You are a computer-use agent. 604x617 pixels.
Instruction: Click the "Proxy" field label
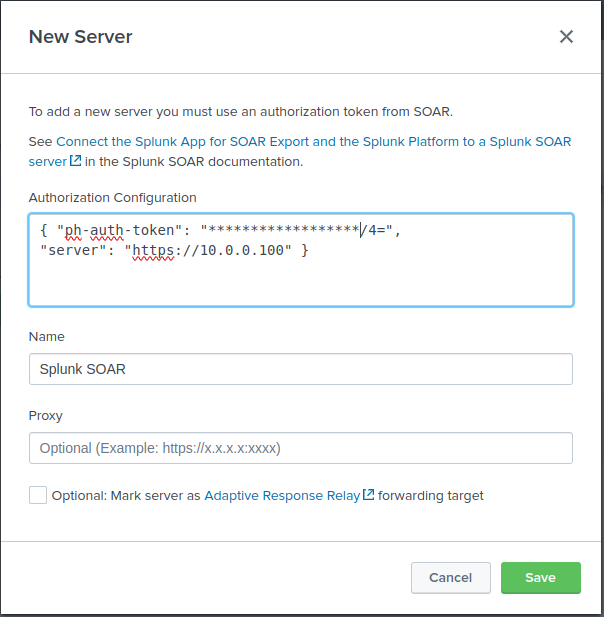(x=46, y=415)
